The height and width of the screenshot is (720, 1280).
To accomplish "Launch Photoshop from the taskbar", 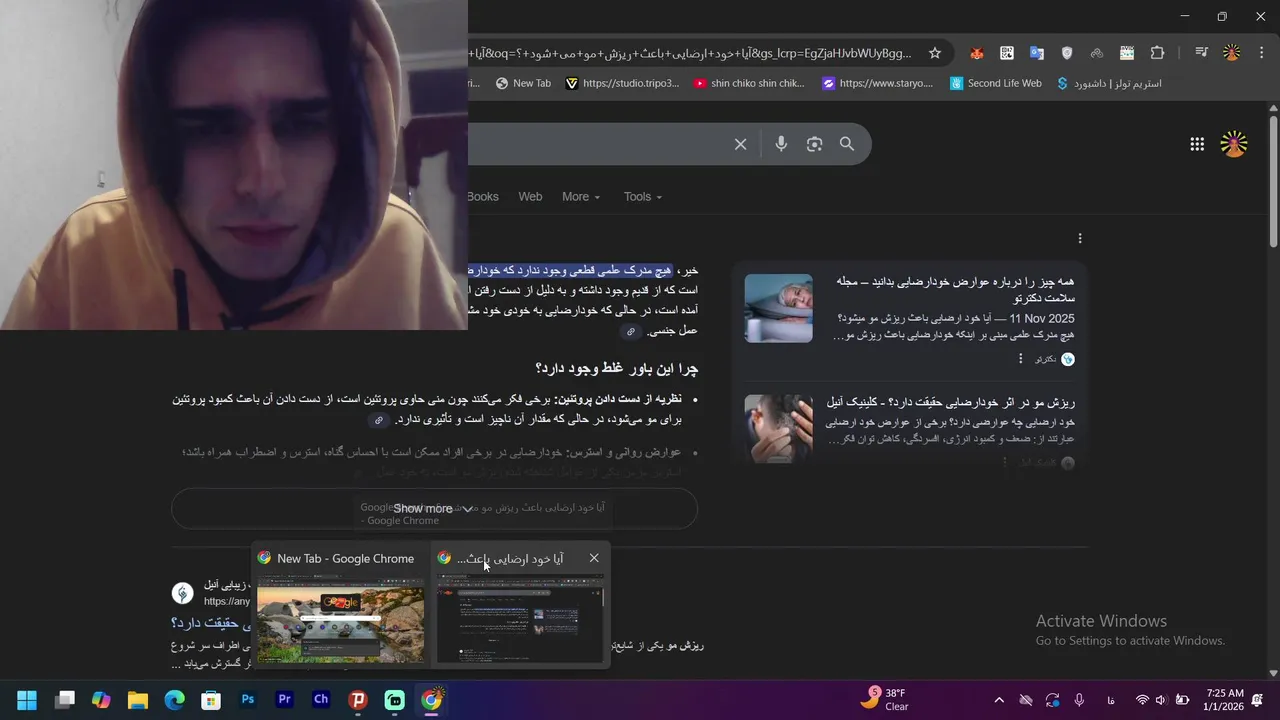I will (248, 700).
